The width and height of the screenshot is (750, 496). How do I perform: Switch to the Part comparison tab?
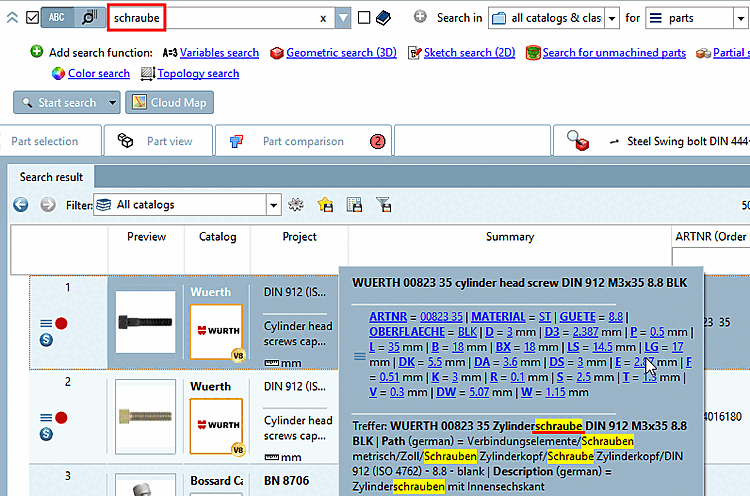(x=303, y=141)
